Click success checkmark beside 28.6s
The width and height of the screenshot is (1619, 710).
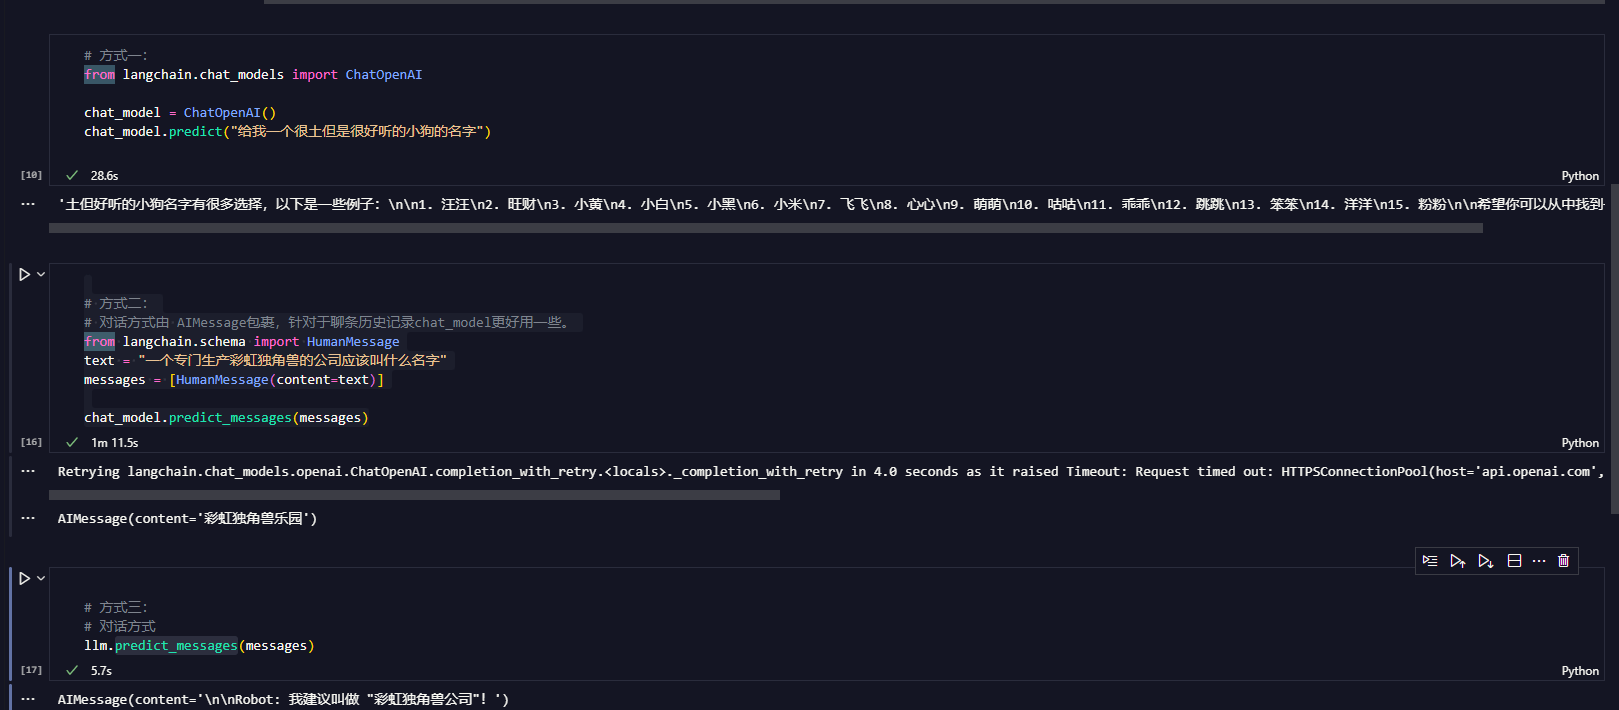click(x=72, y=175)
